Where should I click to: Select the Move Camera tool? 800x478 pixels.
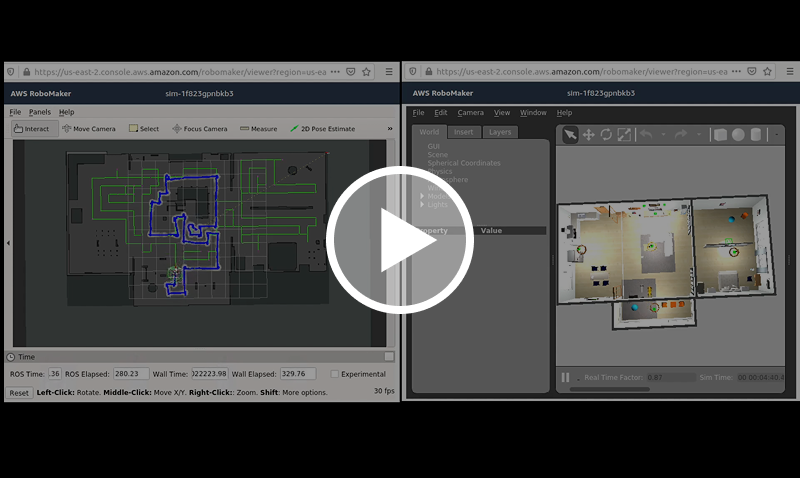pyautogui.click(x=89, y=129)
